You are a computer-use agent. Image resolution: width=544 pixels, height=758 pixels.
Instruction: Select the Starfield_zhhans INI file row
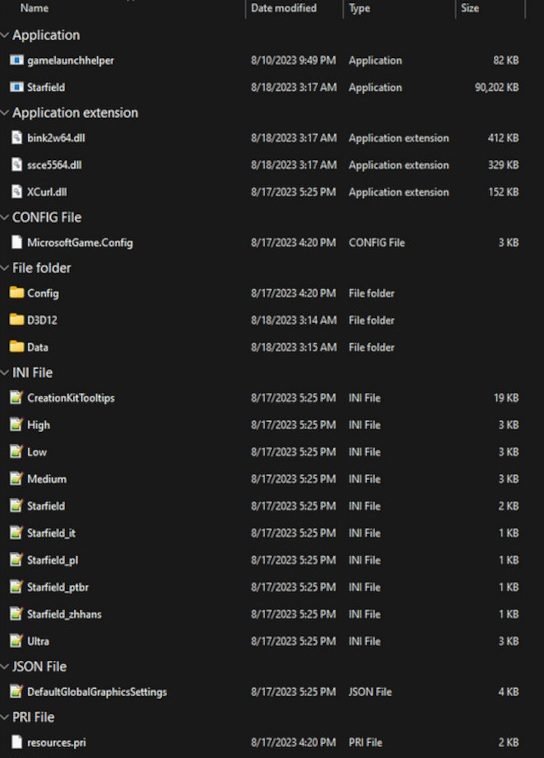[264, 614]
